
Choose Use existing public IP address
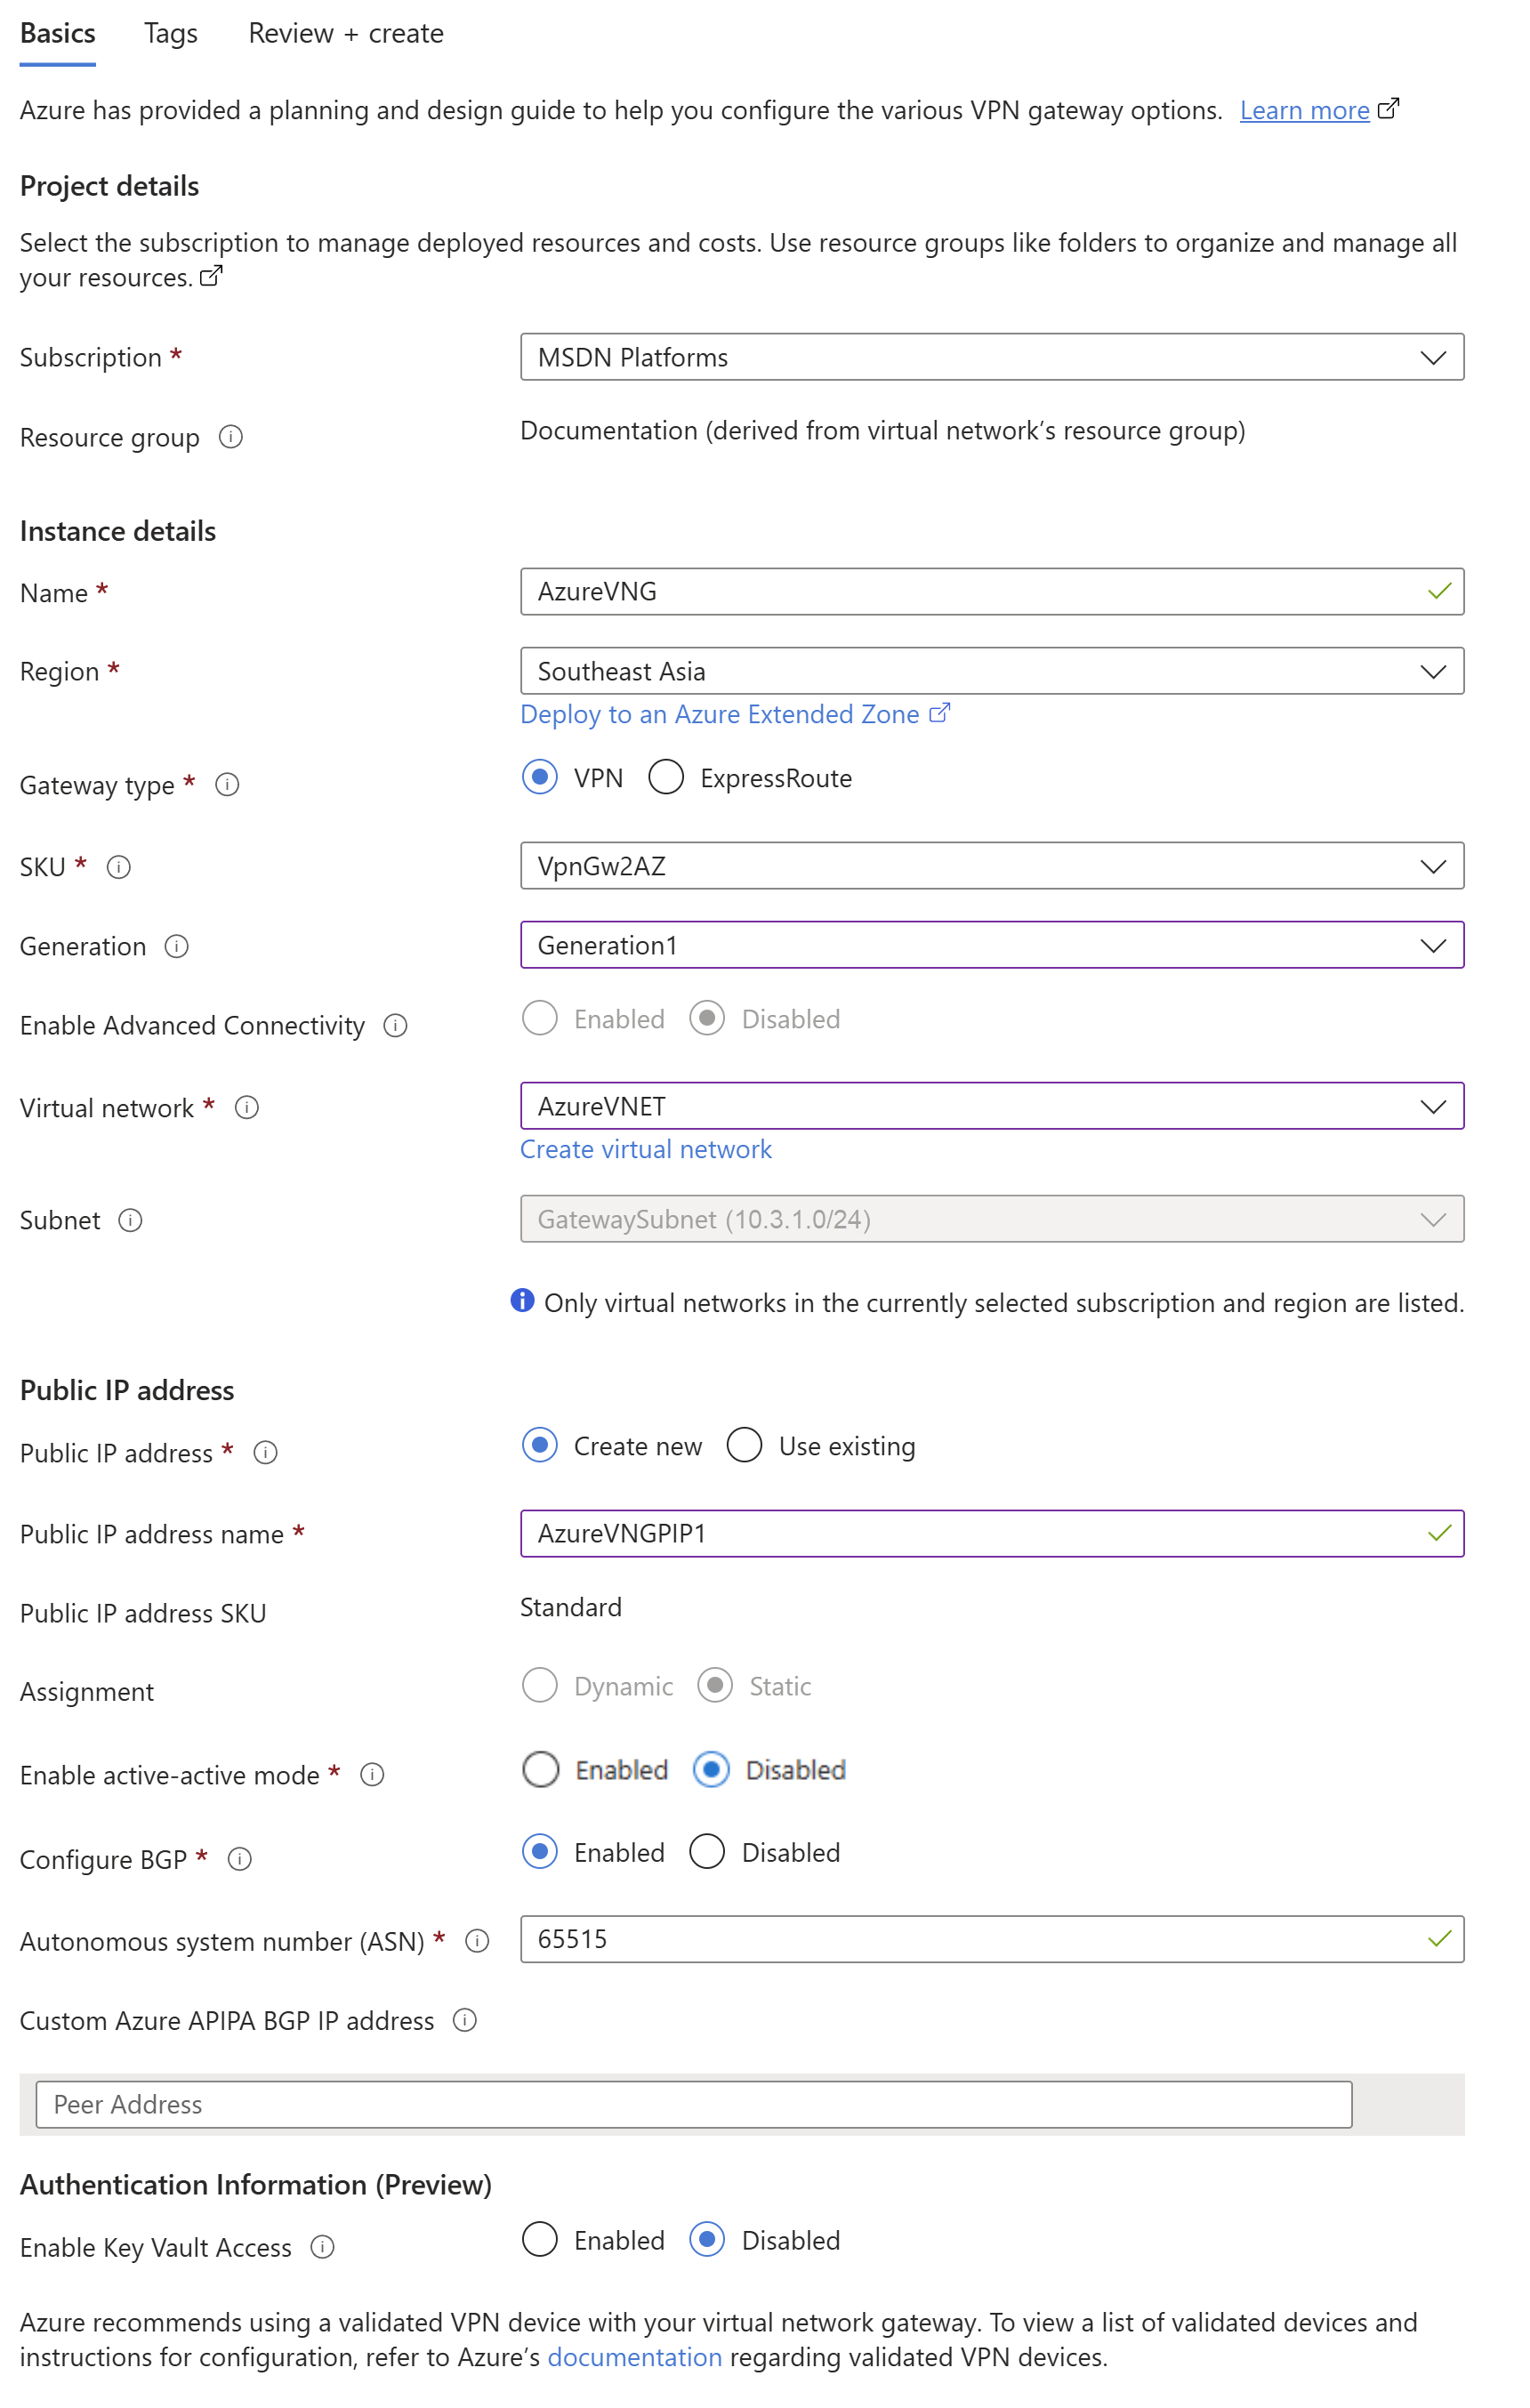click(x=744, y=1445)
